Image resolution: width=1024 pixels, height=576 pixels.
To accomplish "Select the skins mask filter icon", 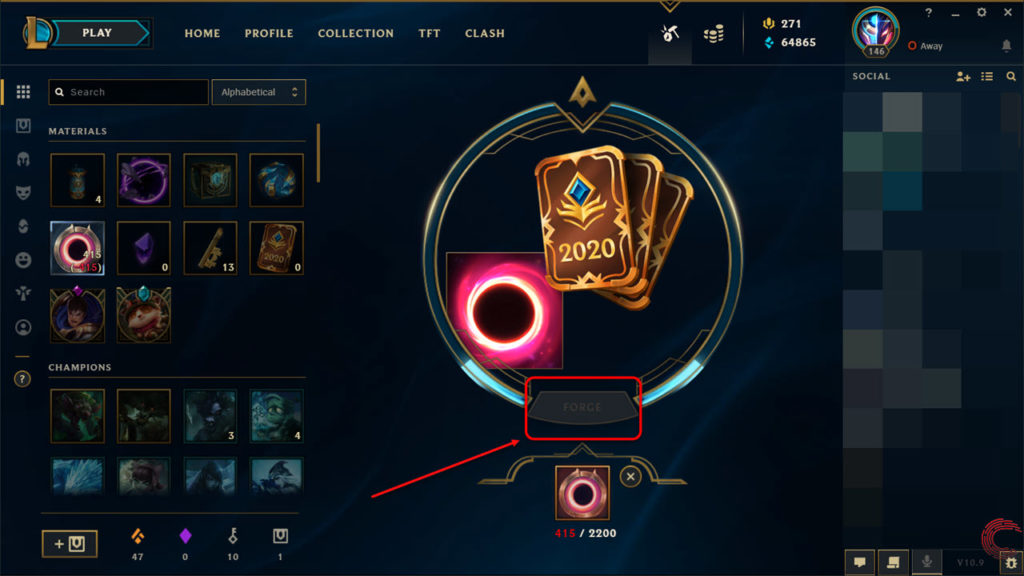I will (23, 193).
